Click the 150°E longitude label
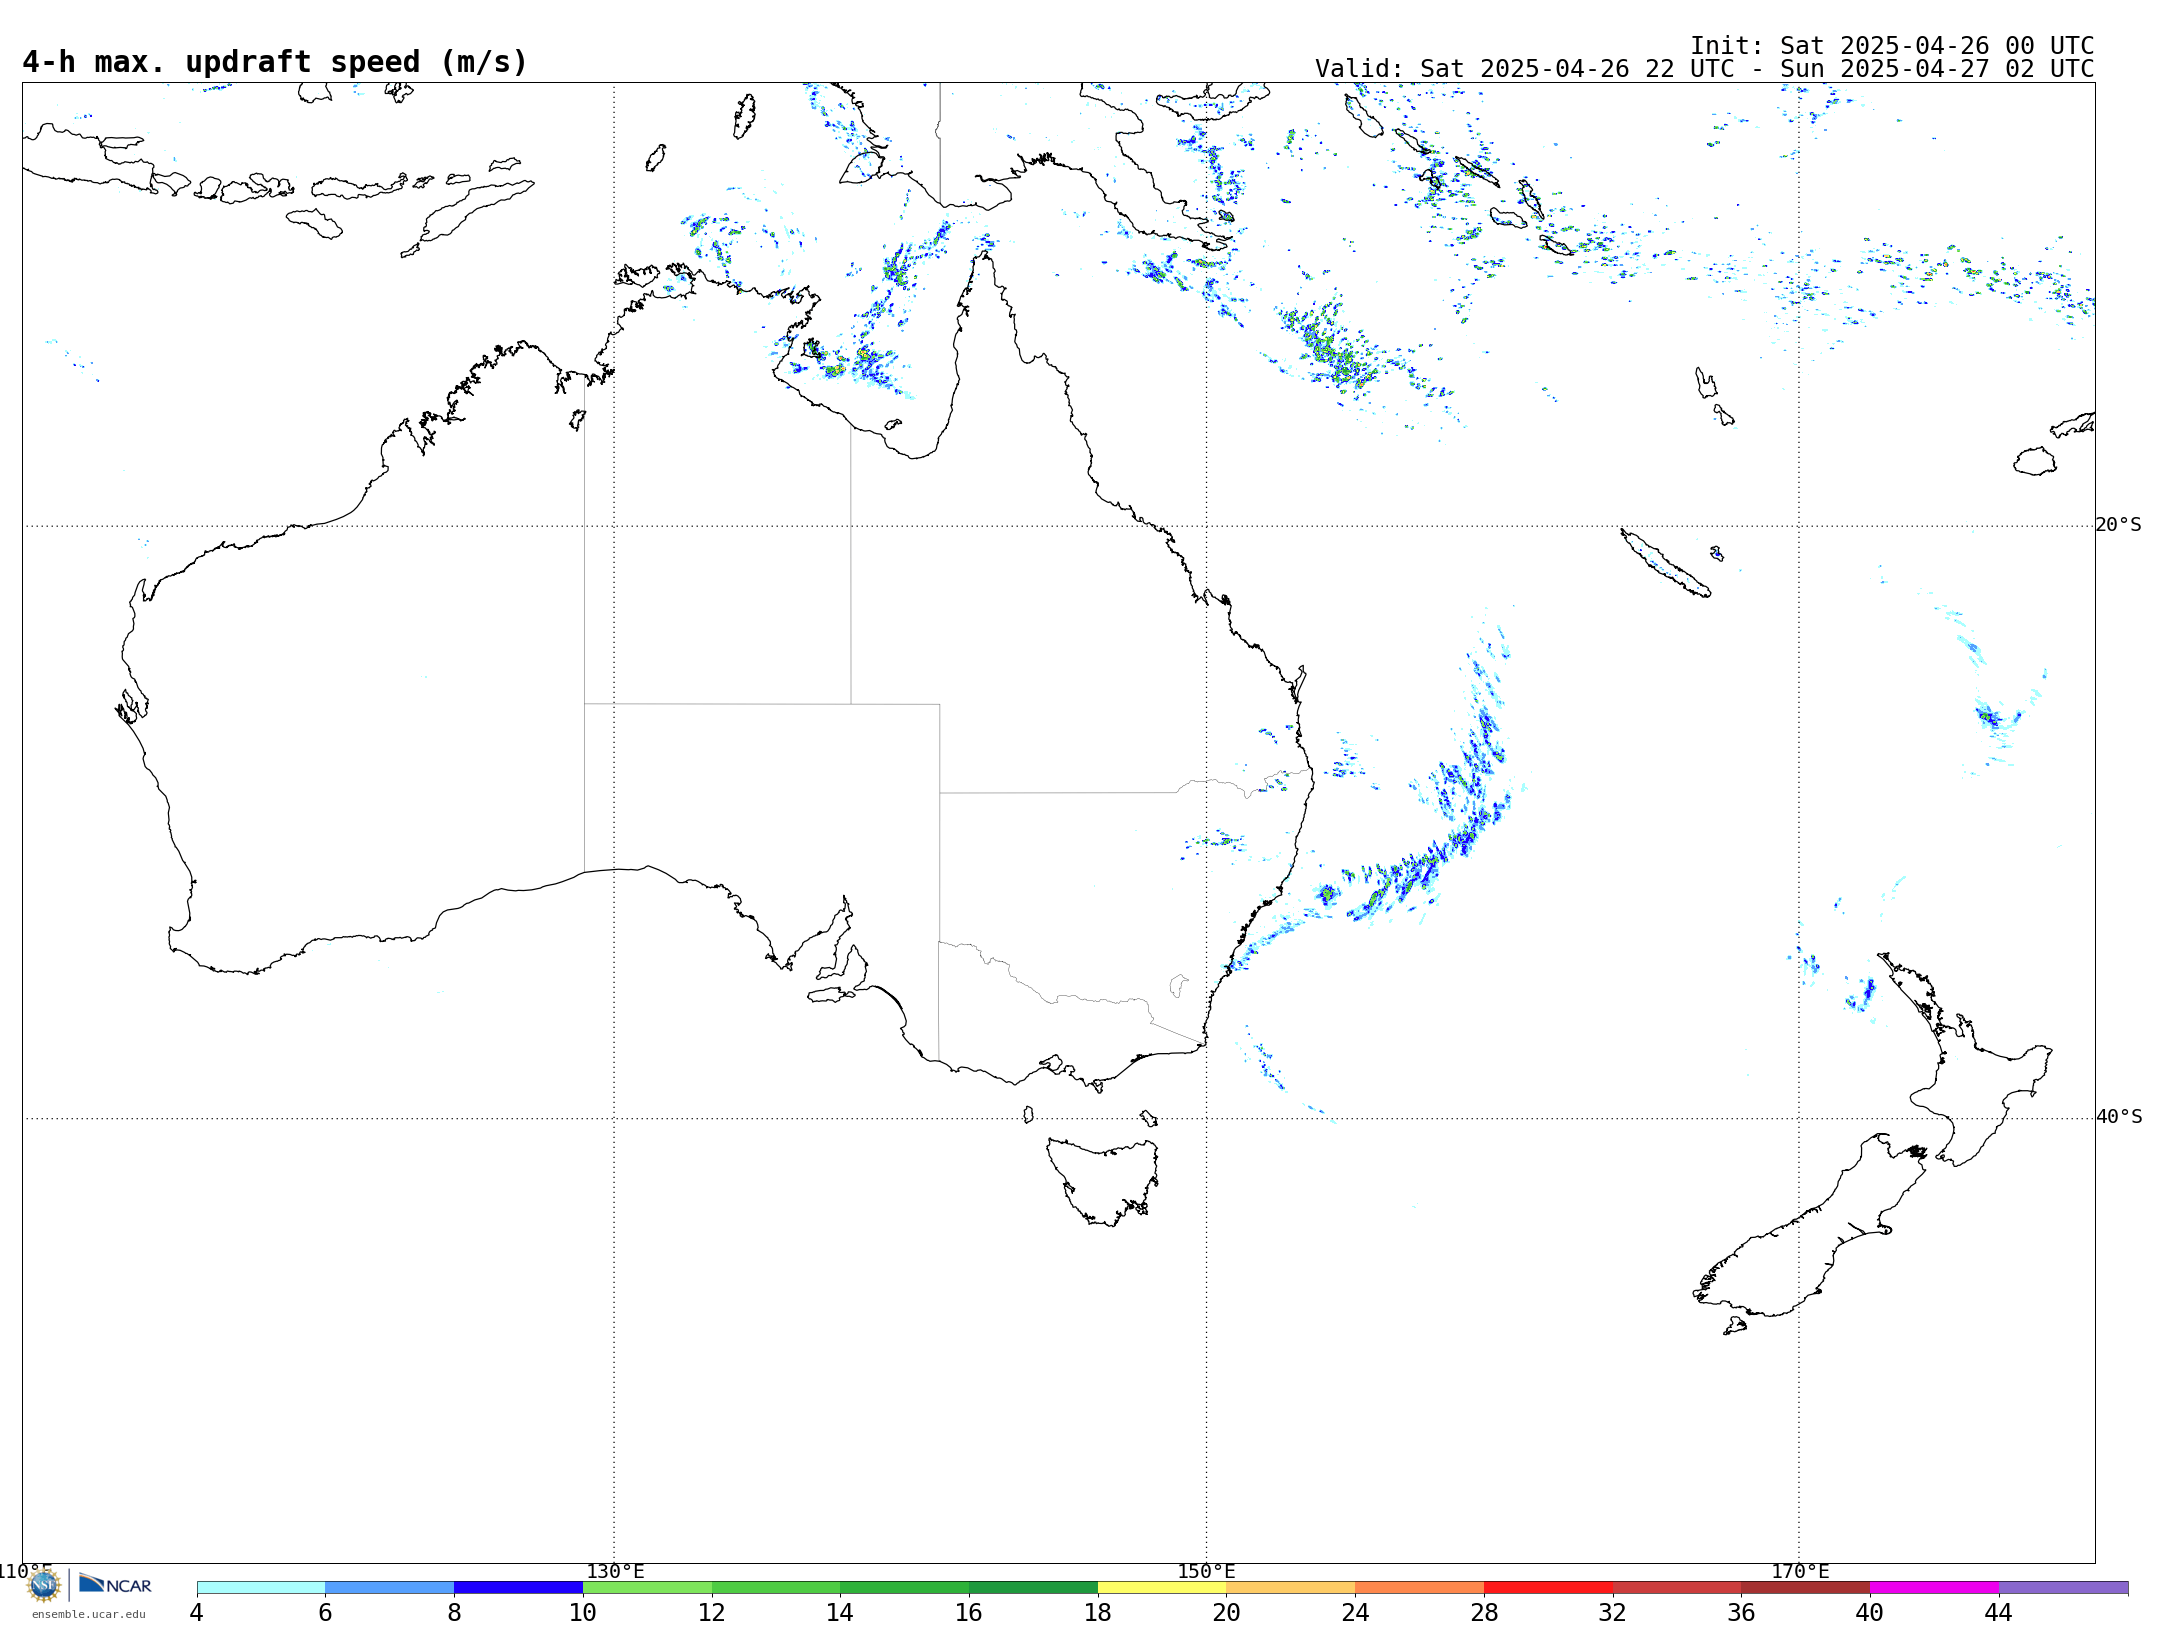Image resolution: width=2160 pixels, height=1626 pixels. point(1207,1572)
